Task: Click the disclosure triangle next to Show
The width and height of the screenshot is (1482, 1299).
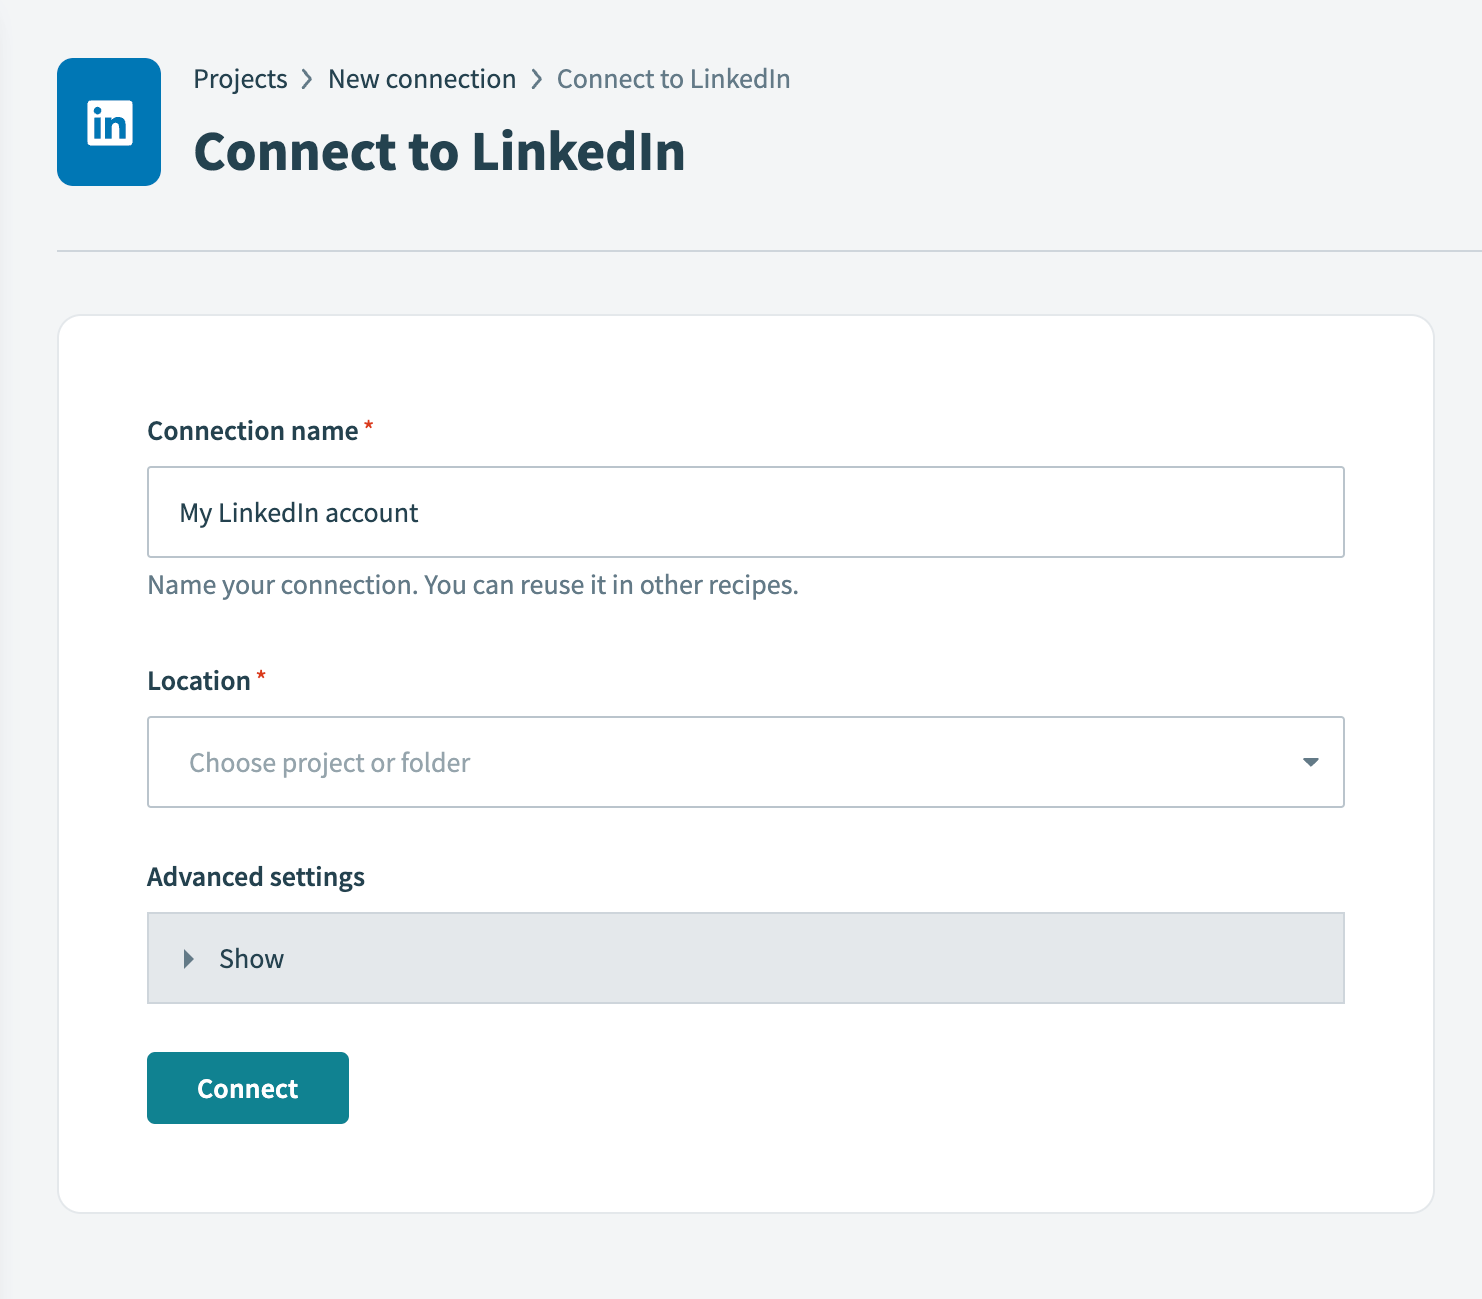Action: pyautogui.click(x=189, y=958)
